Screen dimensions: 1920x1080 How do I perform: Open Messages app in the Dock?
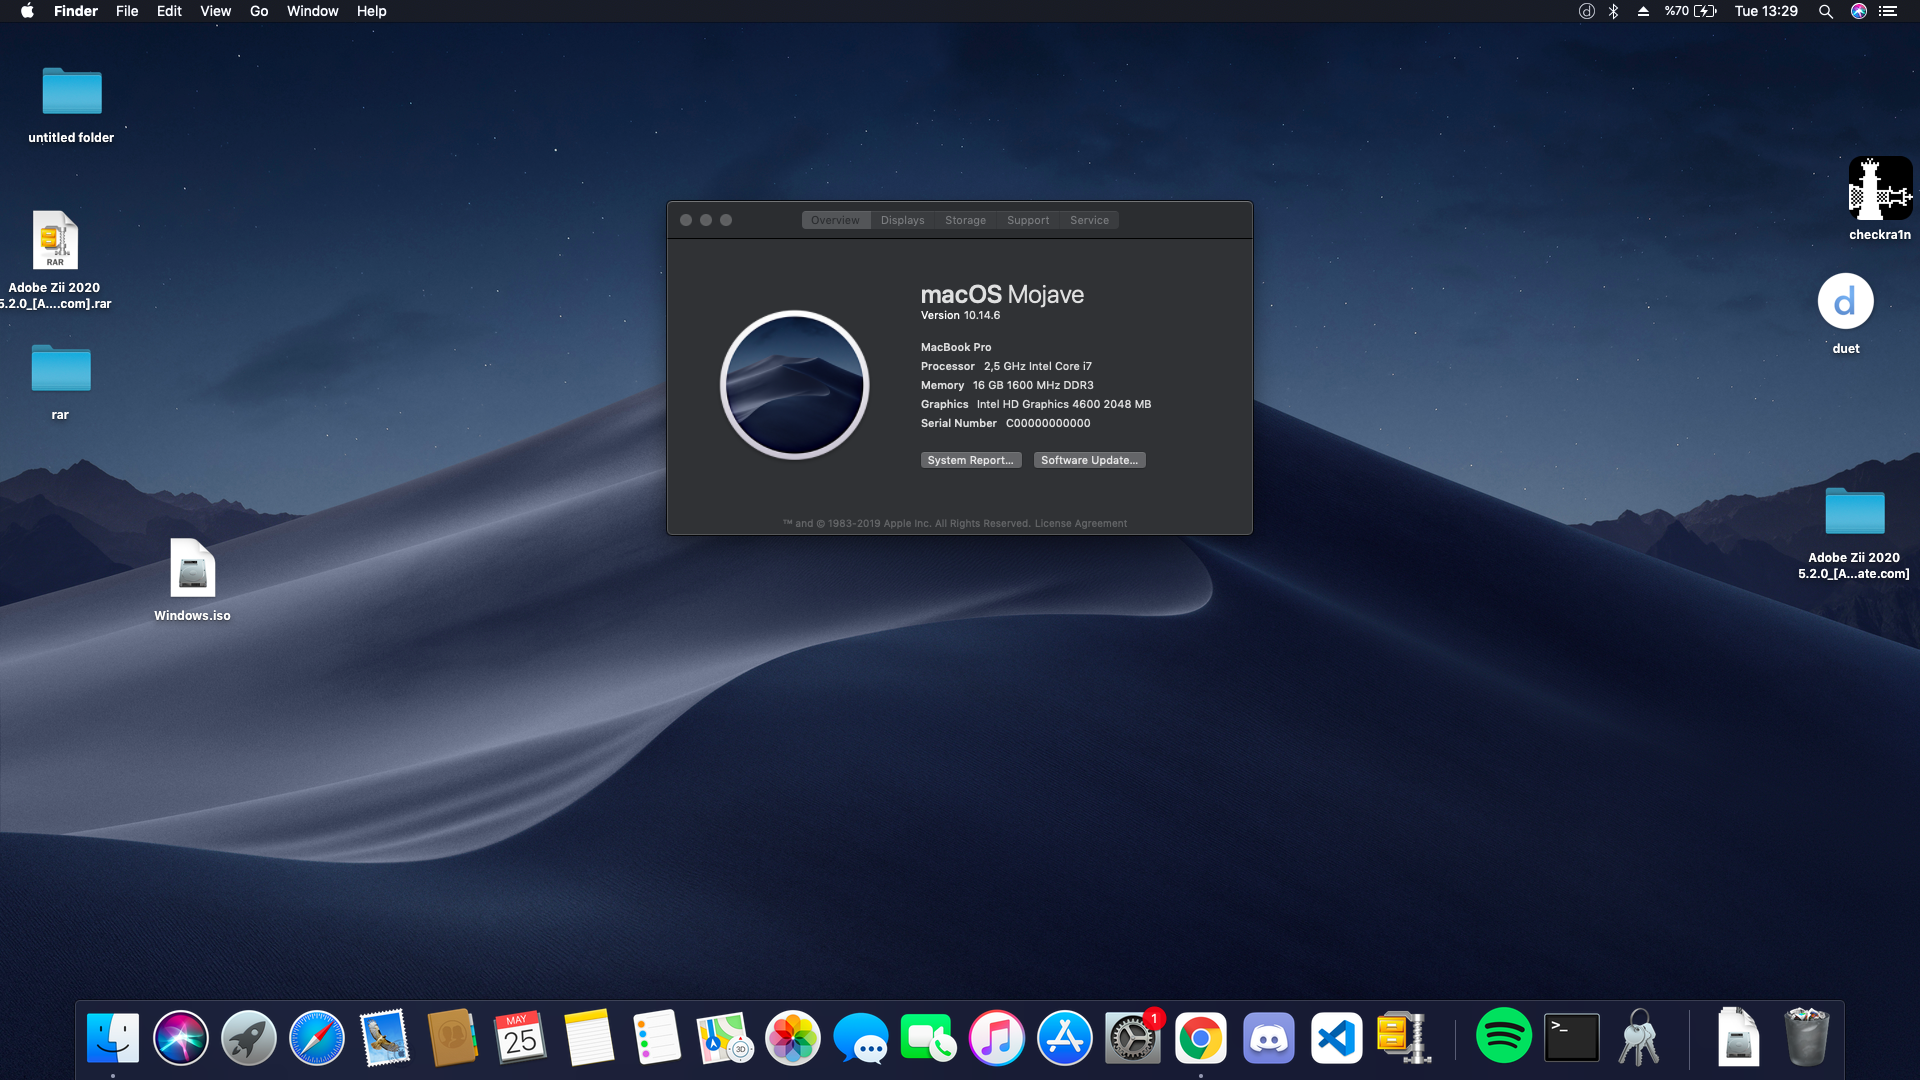[x=860, y=1038]
